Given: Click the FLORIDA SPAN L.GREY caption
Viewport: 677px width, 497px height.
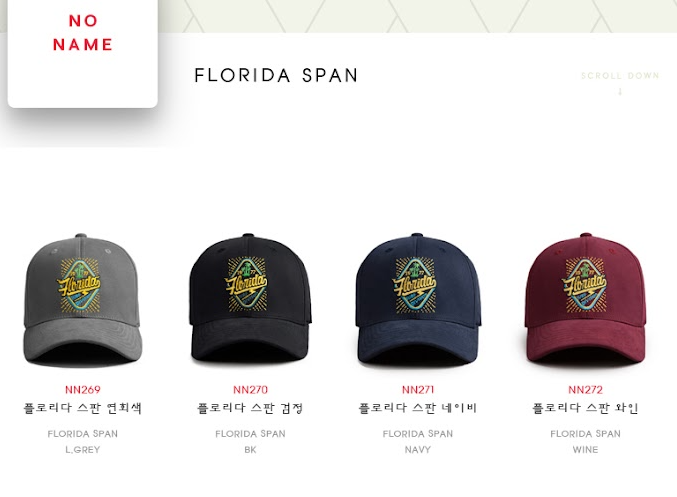Looking at the screenshot, I should pos(82,441).
